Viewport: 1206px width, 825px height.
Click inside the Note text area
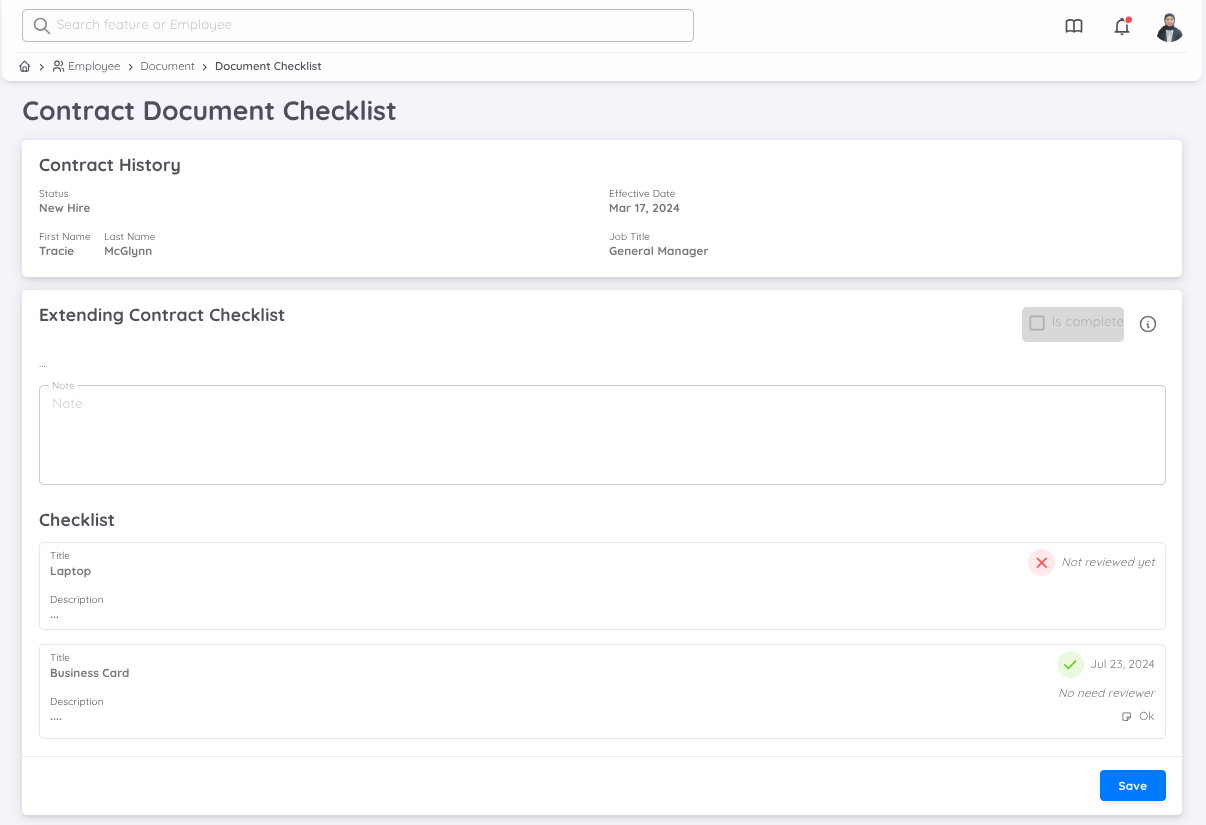pos(602,433)
